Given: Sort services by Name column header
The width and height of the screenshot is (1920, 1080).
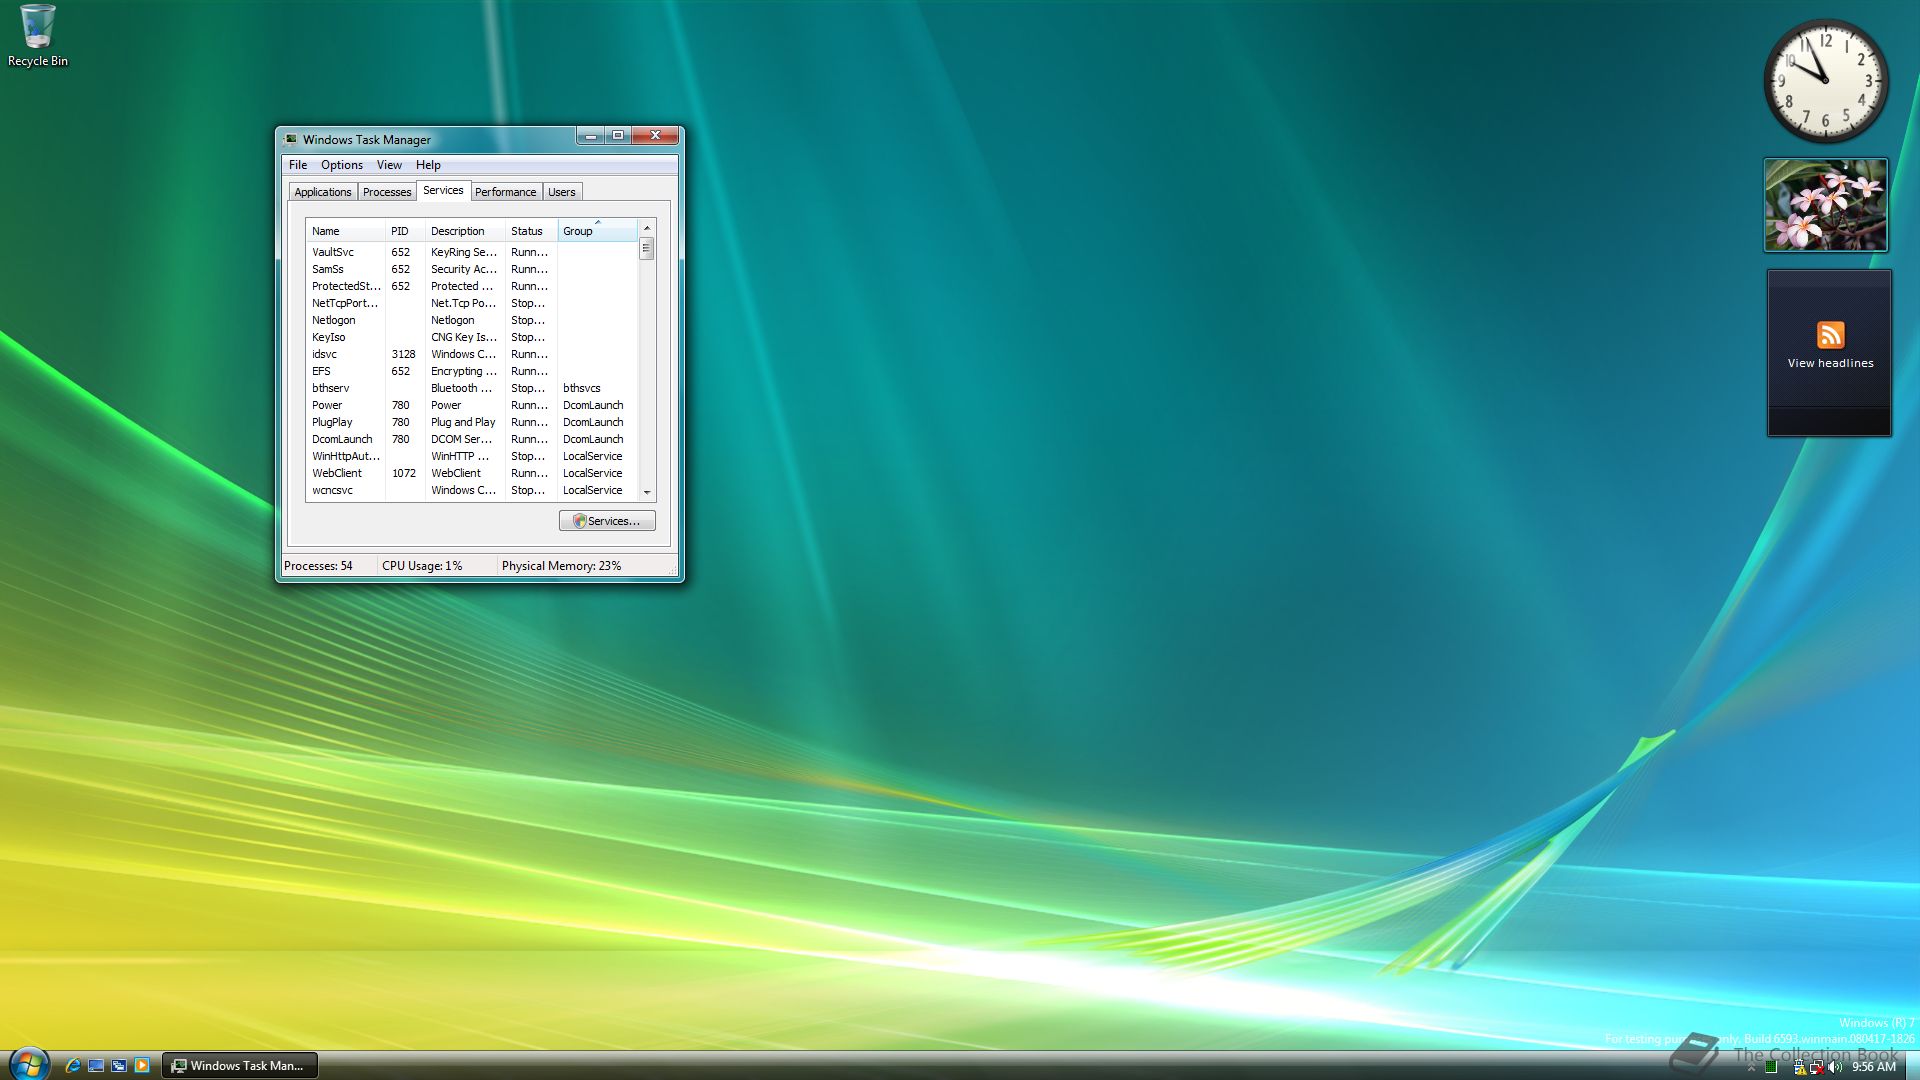Looking at the screenshot, I should pyautogui.click(x=345, y=231).
